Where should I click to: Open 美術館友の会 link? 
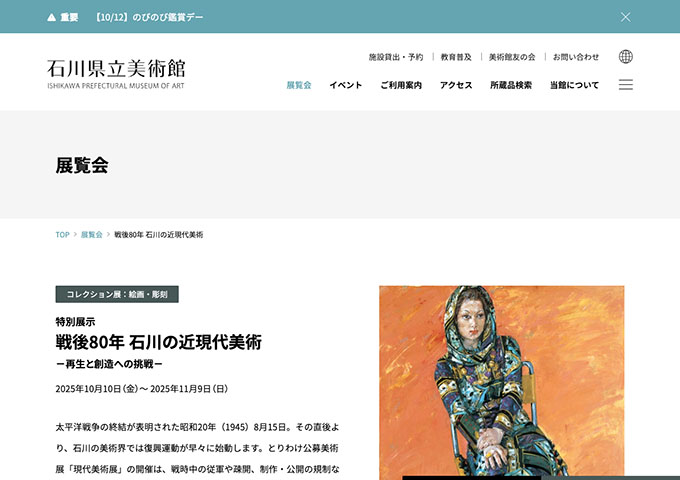[x=512, y=57]
